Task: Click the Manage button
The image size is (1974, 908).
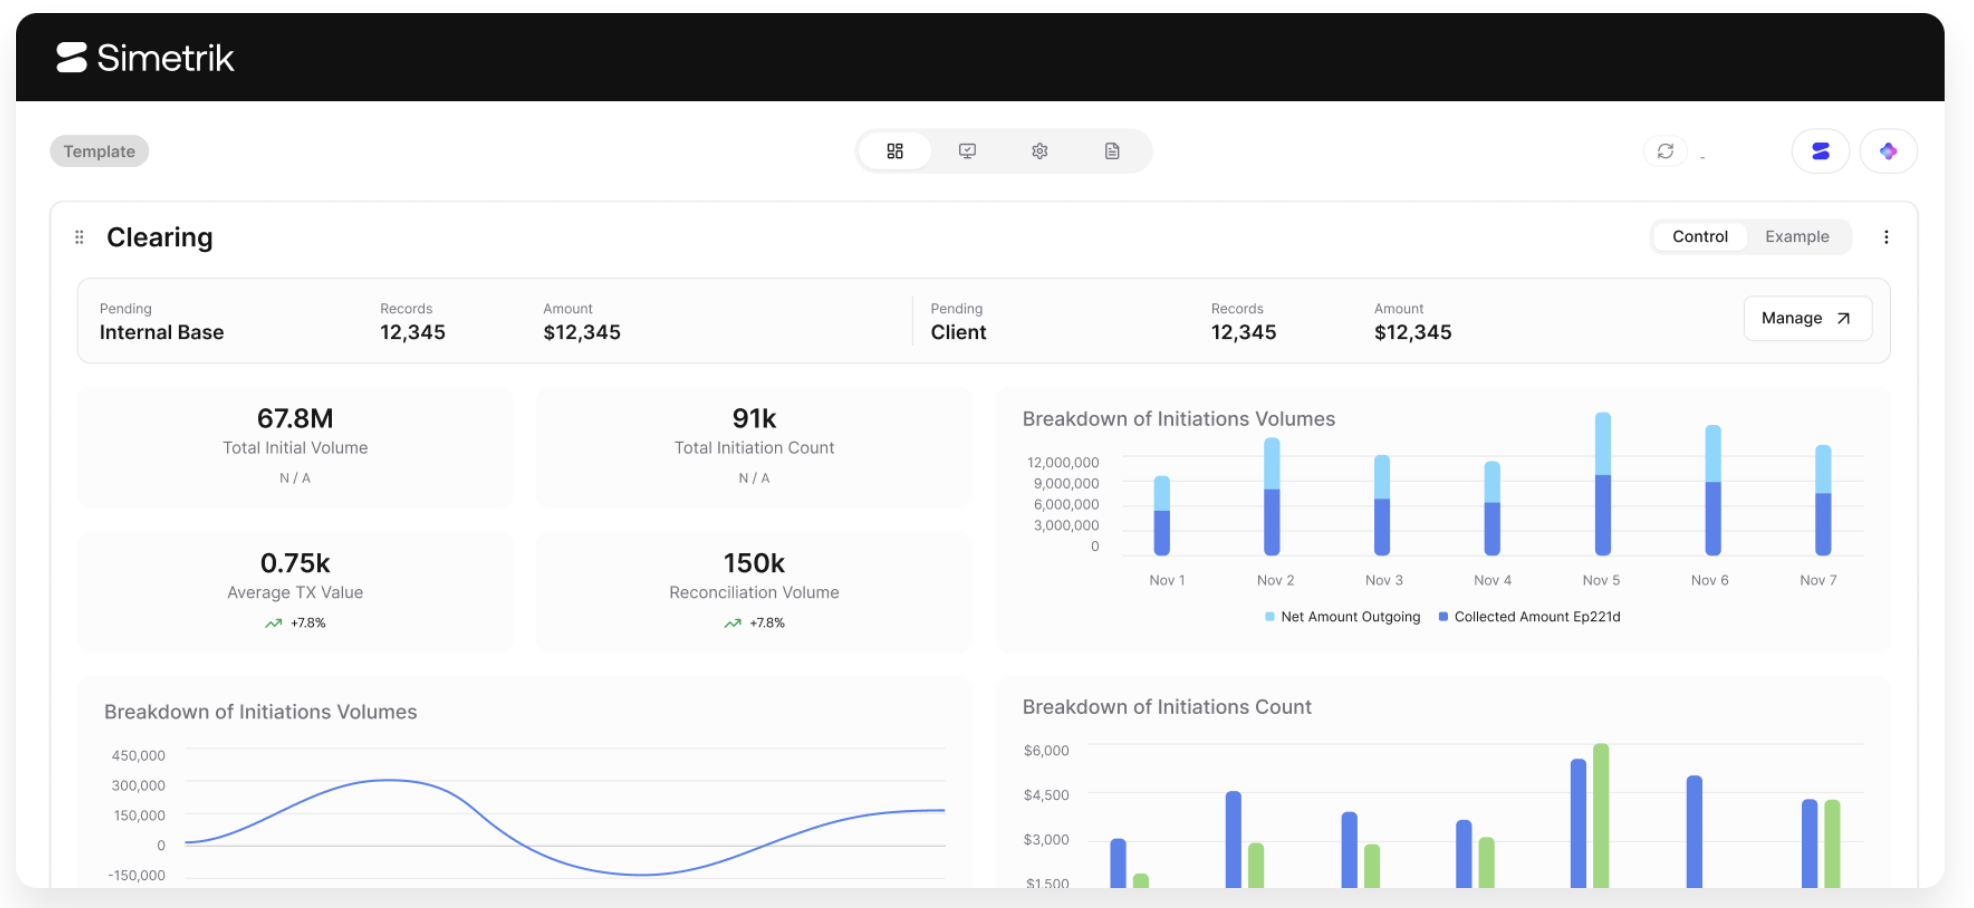Action: (1807, 318)
